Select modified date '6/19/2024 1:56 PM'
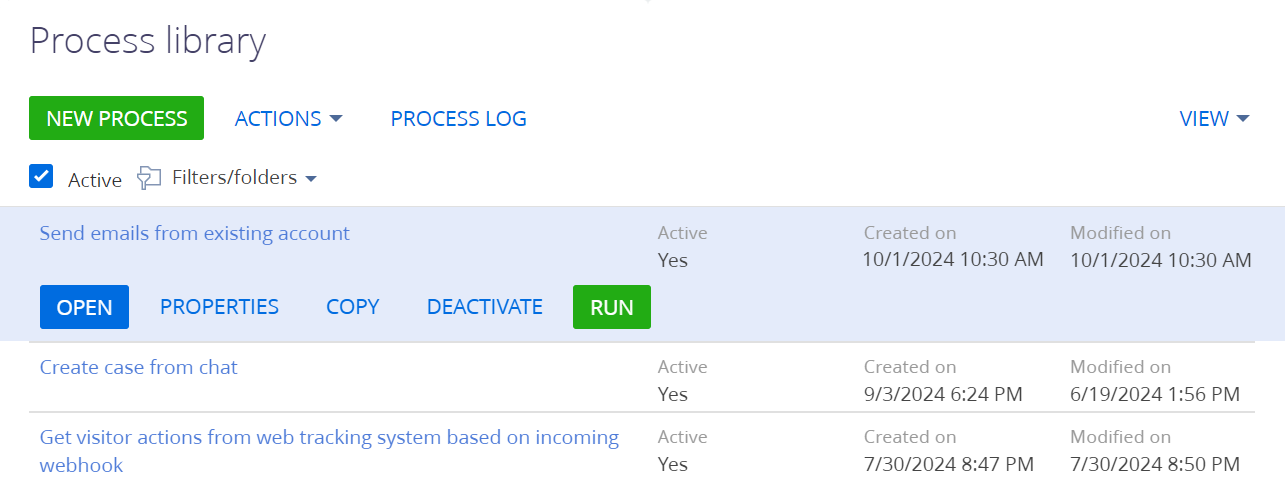1285x481 pixels. [1155, 394]
